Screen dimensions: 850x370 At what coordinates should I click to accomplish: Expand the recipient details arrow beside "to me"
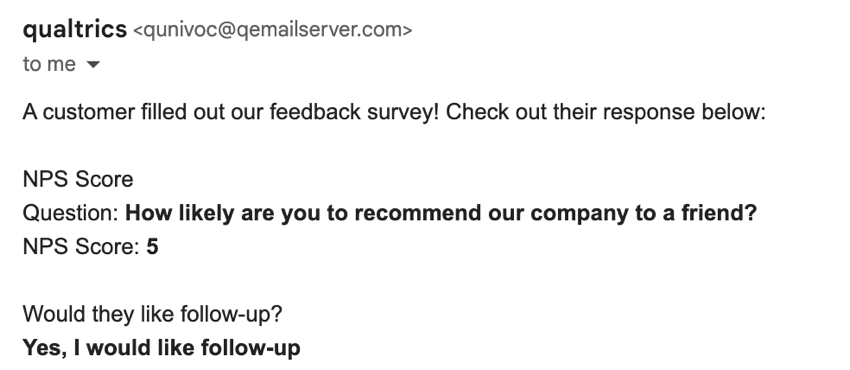pos(93,64)
